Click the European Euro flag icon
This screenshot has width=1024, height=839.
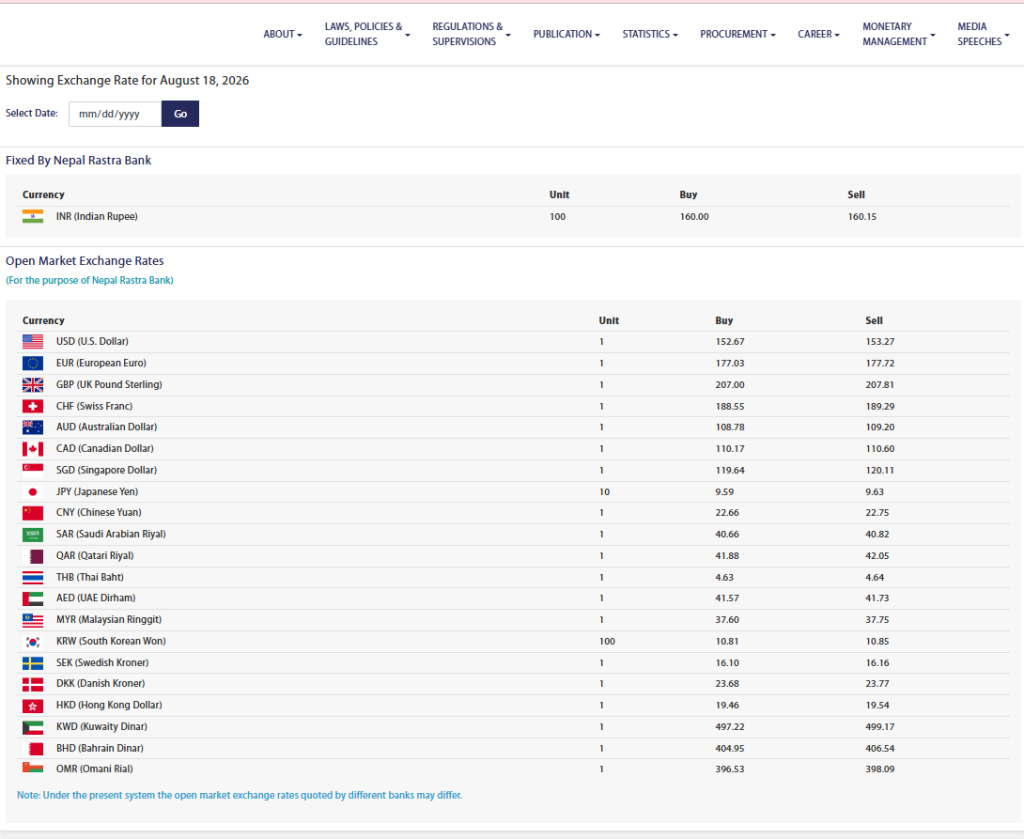(x=33, y=363)
